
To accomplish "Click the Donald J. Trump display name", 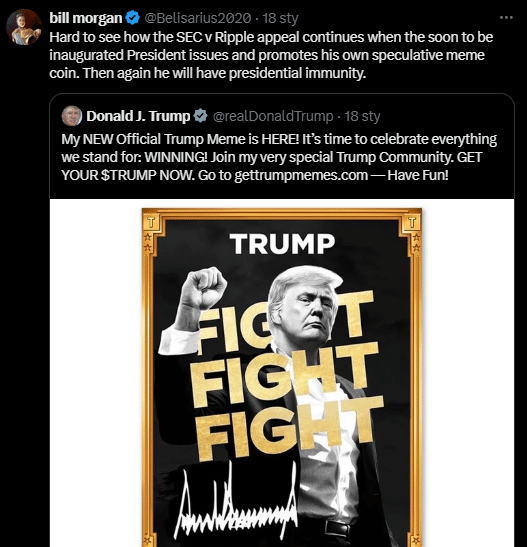I will [x=138, y=116].
